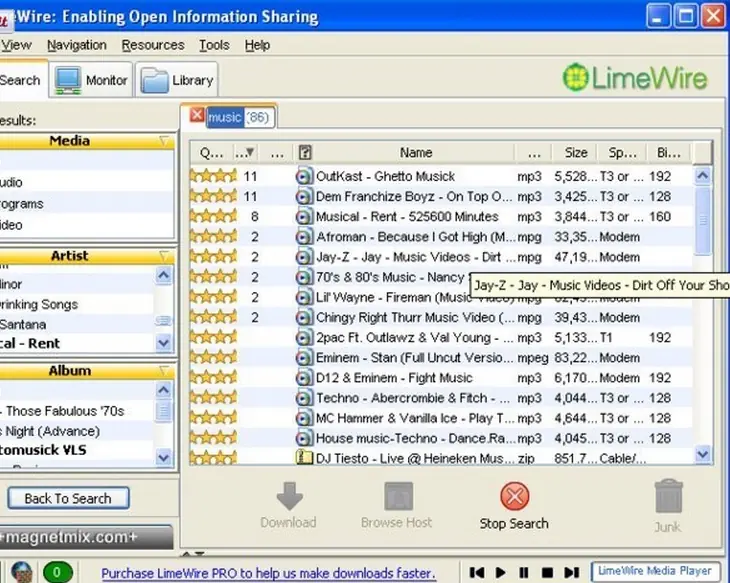This screenshot has width=730, height=583.
Task: Click the Browse Host icon
Action: (x=398, y=496)
